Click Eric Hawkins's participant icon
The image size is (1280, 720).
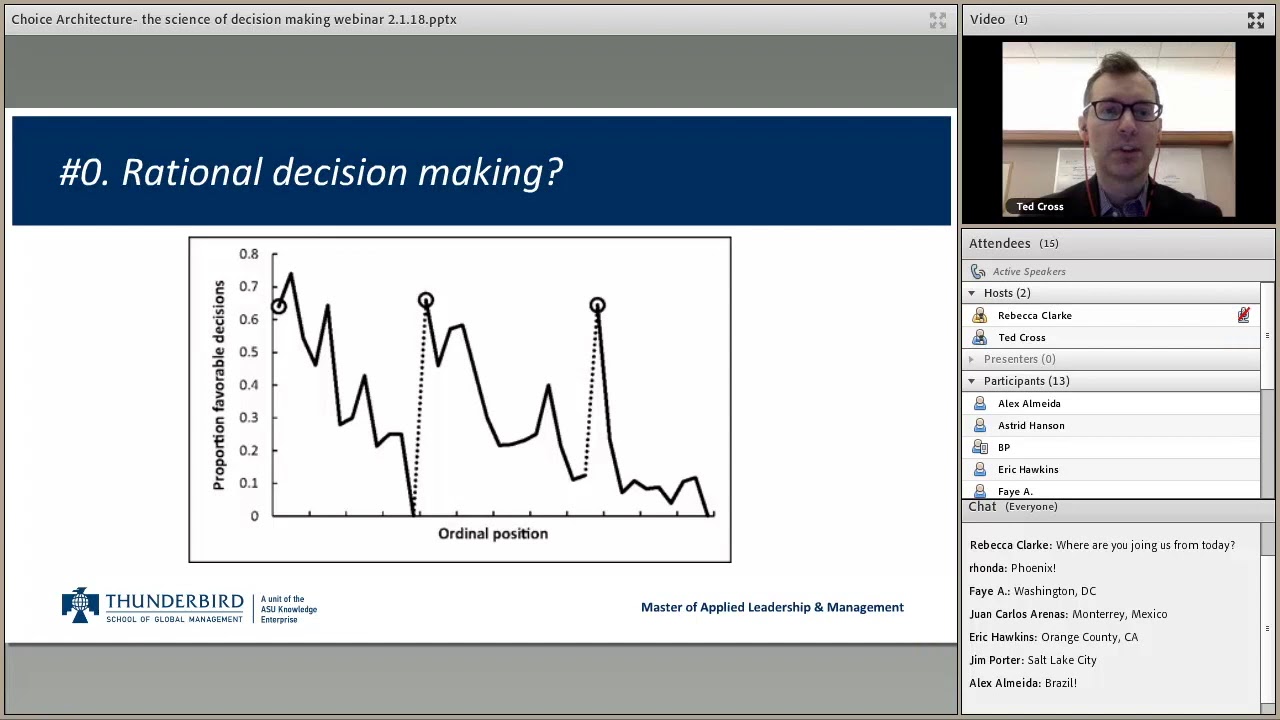[980, 469]
